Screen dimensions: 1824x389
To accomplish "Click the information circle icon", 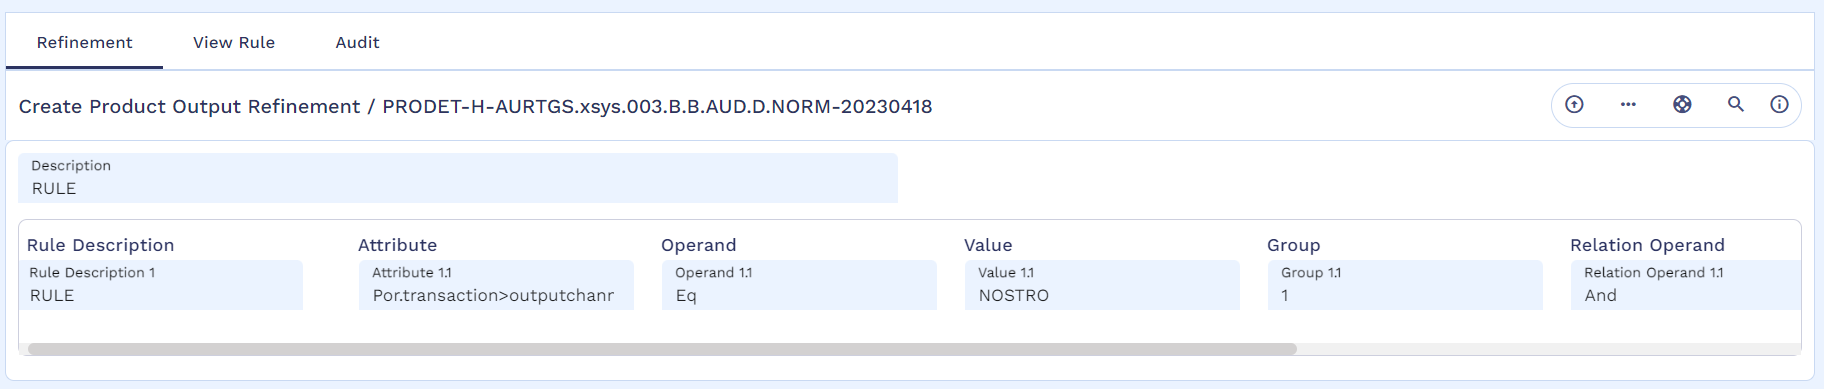I will (x=1779, y=104).
